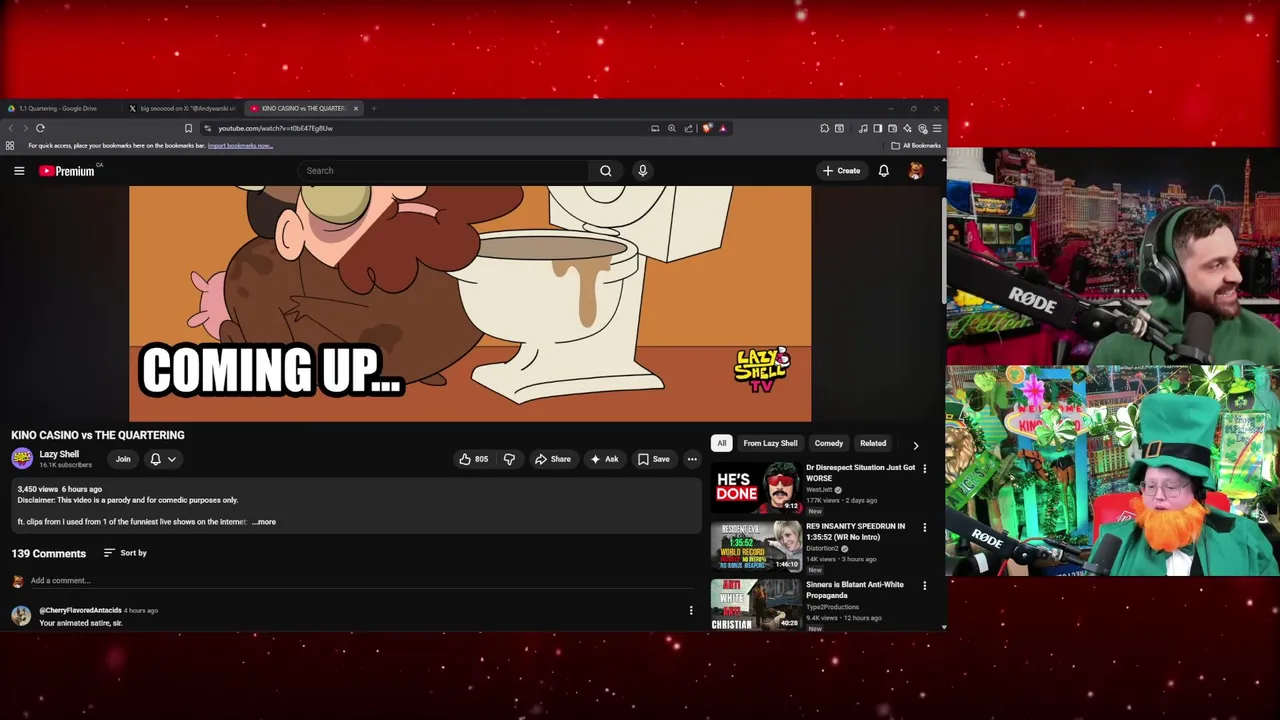Open YouTube notifications bell in header
Image resolution: width=1280 pixels, height=720 pixels.
(x=884, y=171)
